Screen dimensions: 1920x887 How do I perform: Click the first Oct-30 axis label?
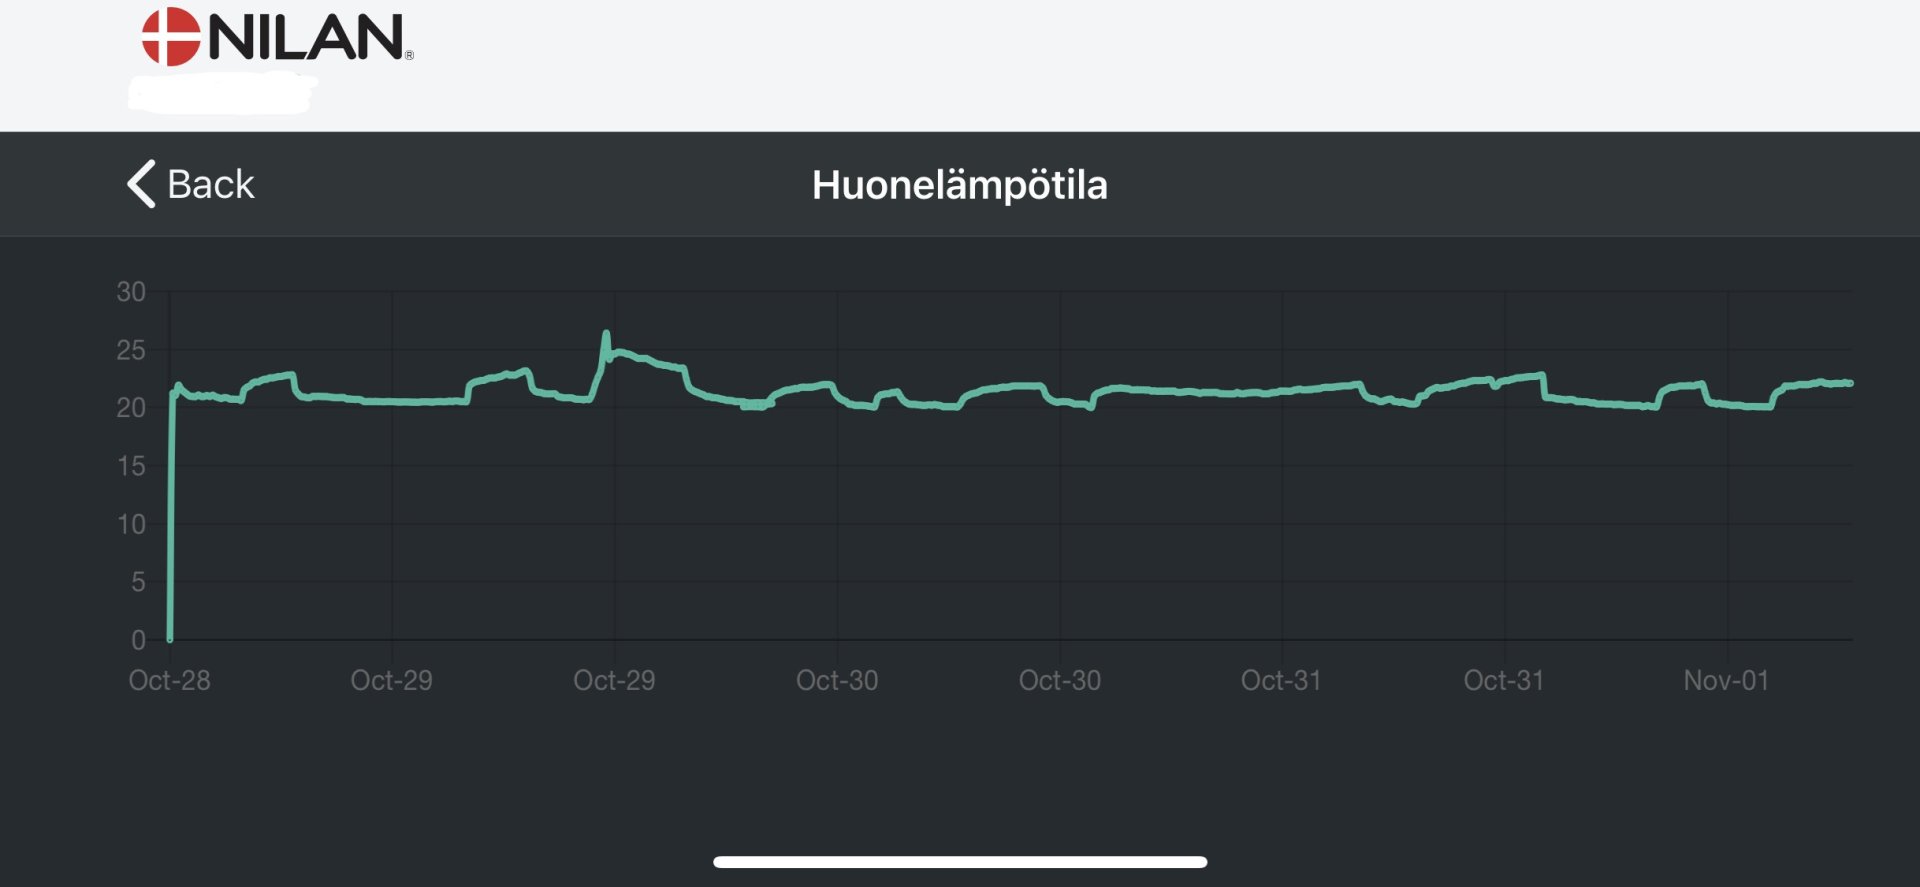tap(837, 681)
